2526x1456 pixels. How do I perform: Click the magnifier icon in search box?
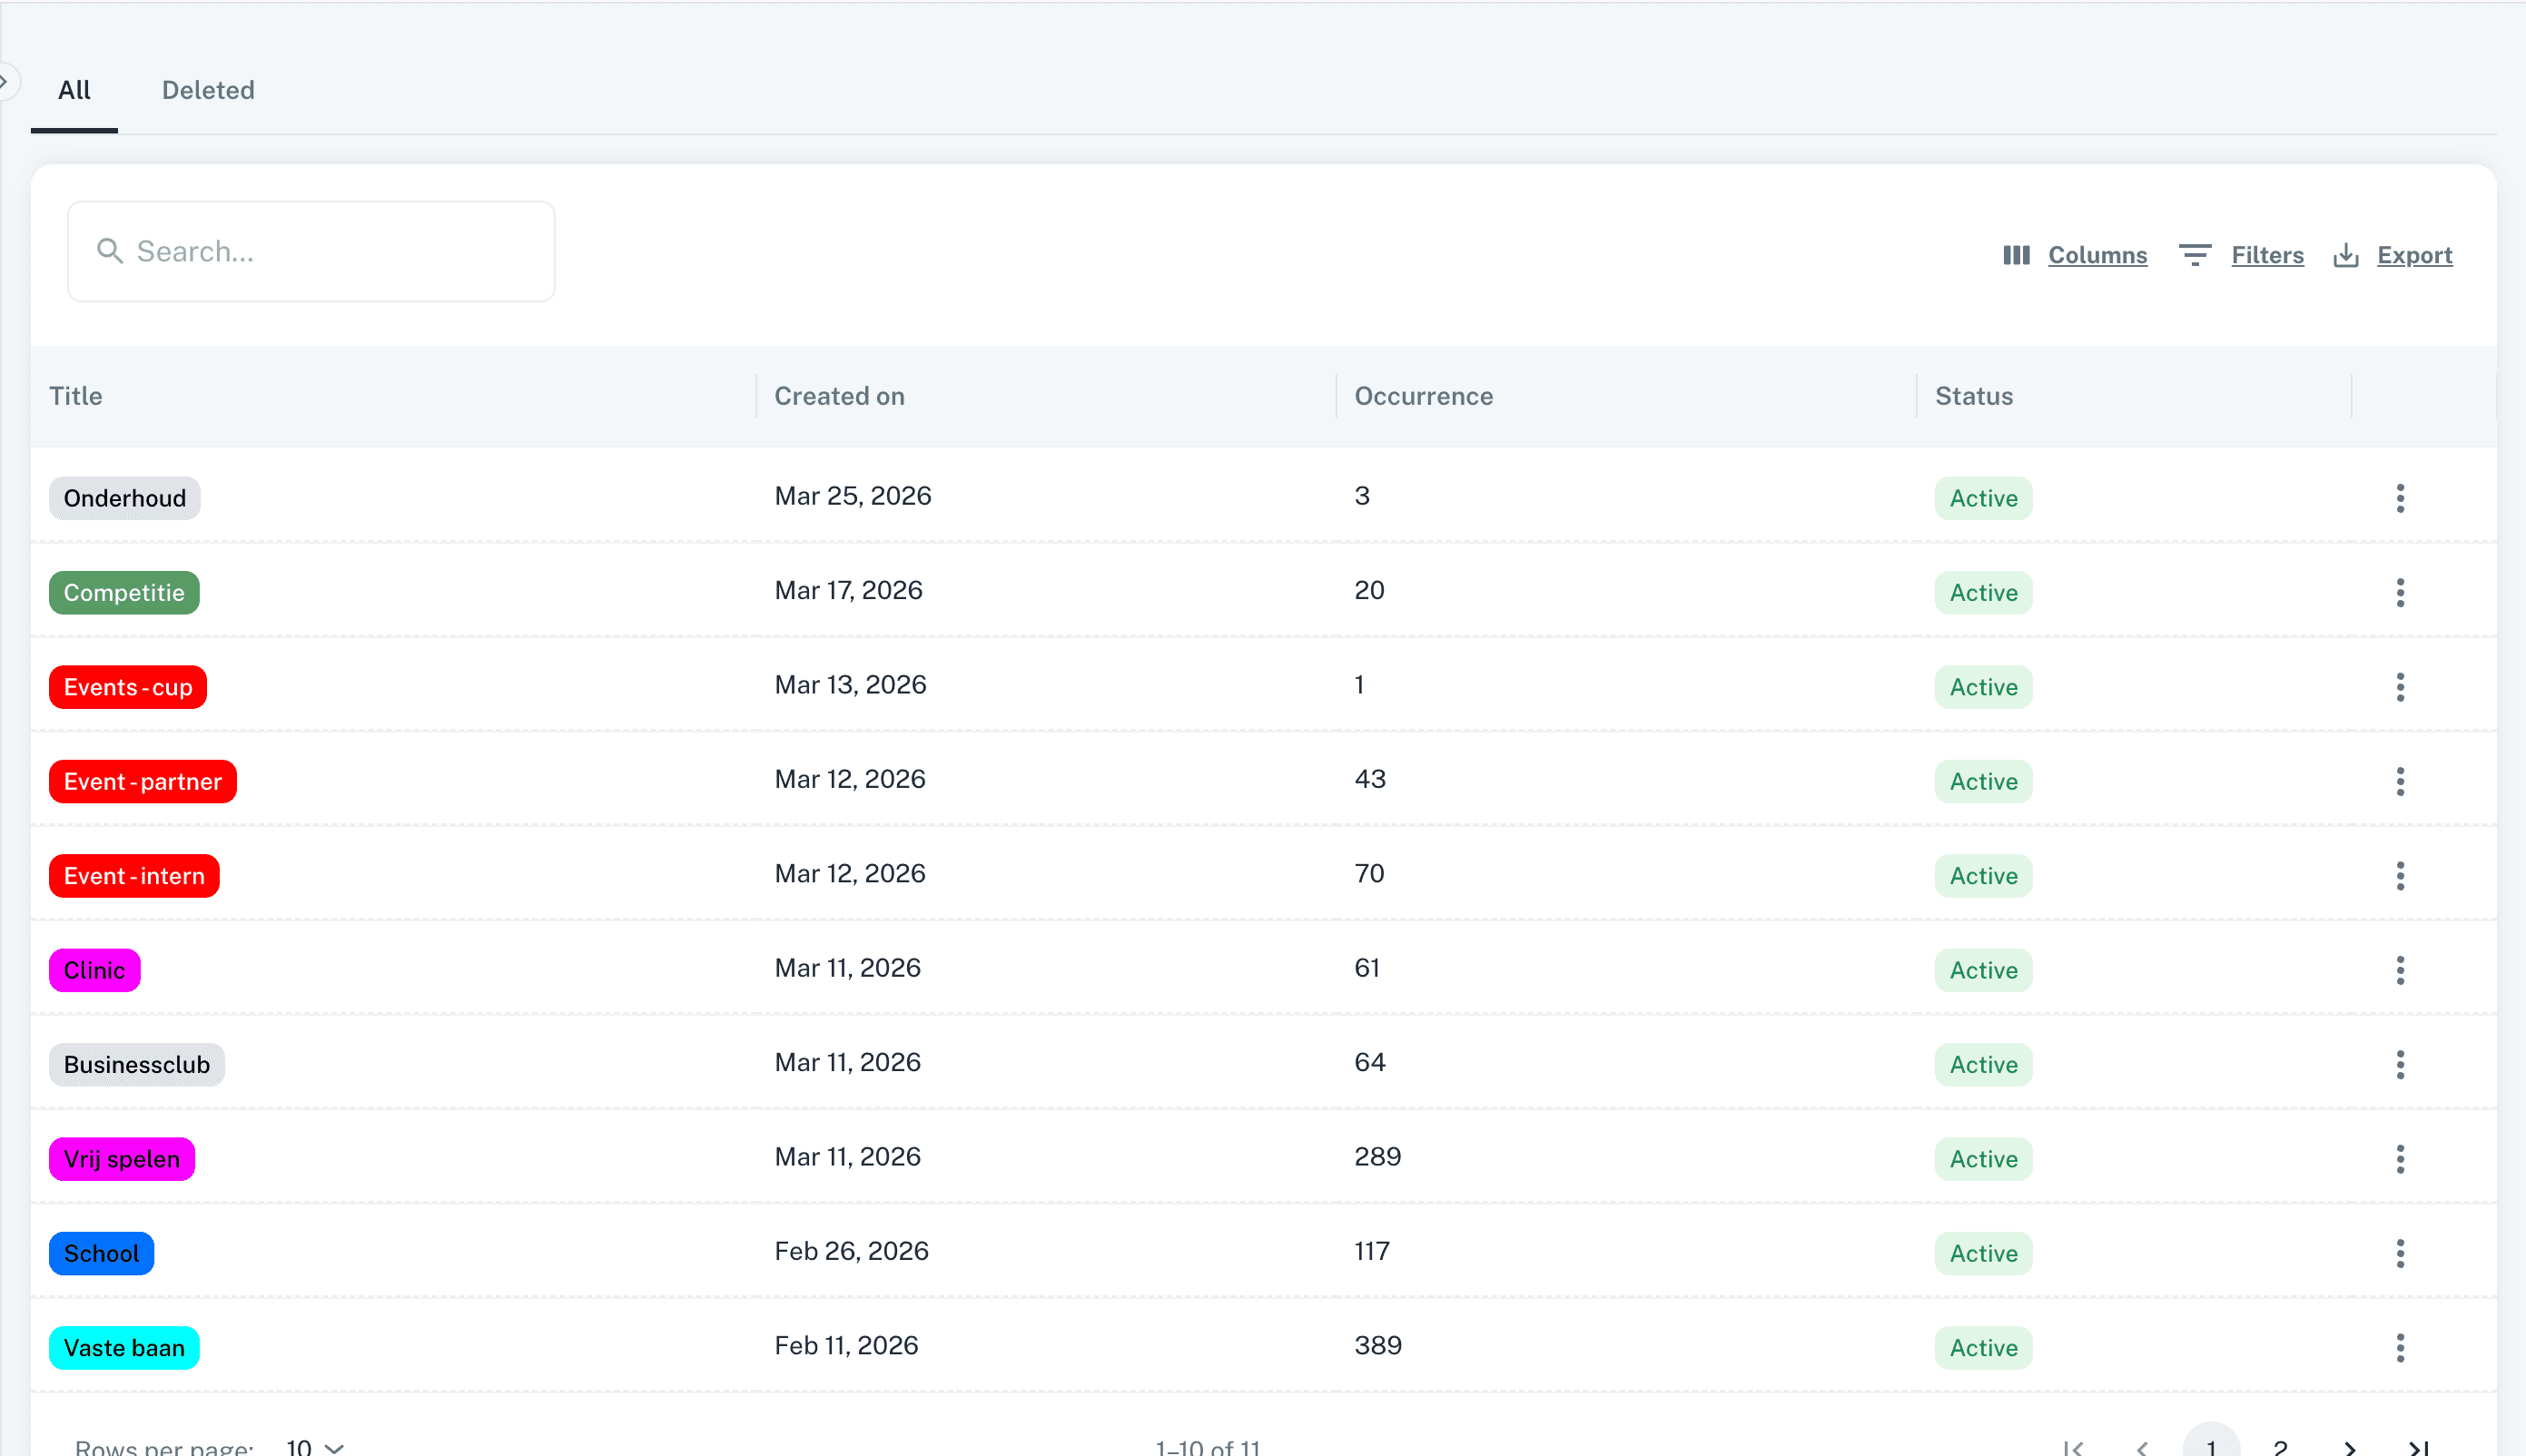tap(109, 251)
